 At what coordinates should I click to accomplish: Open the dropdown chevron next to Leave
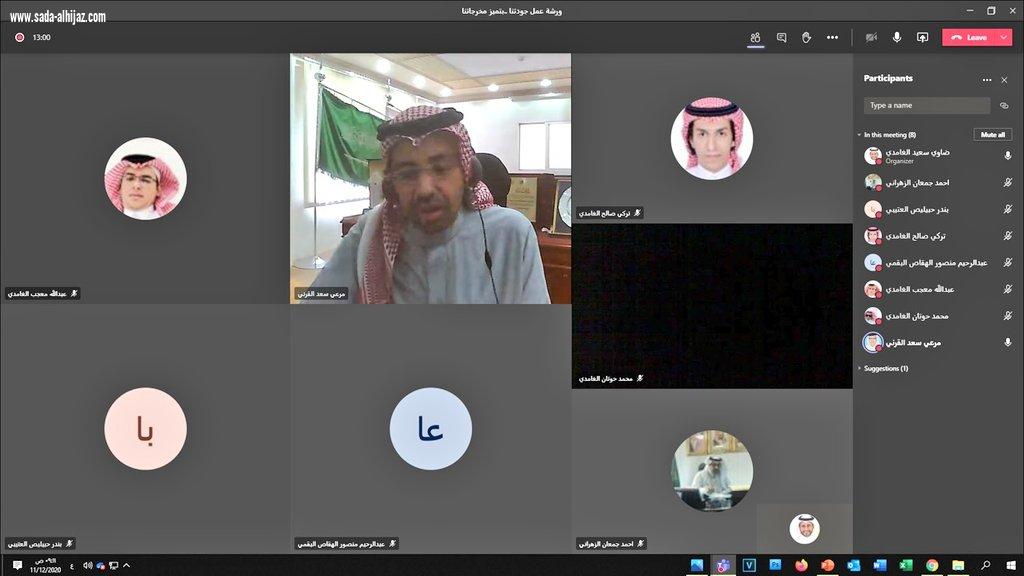(1003, 37)
